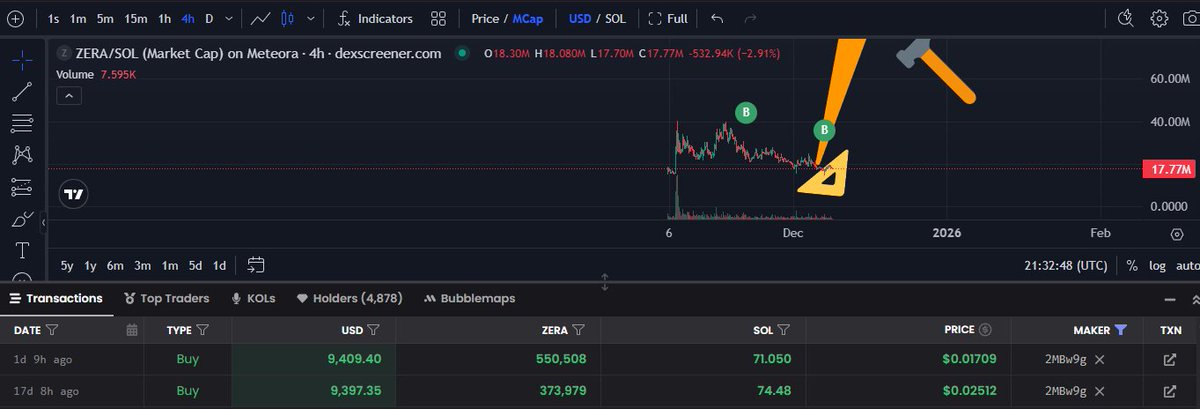Select the D daily timeframe

(209, 18)
